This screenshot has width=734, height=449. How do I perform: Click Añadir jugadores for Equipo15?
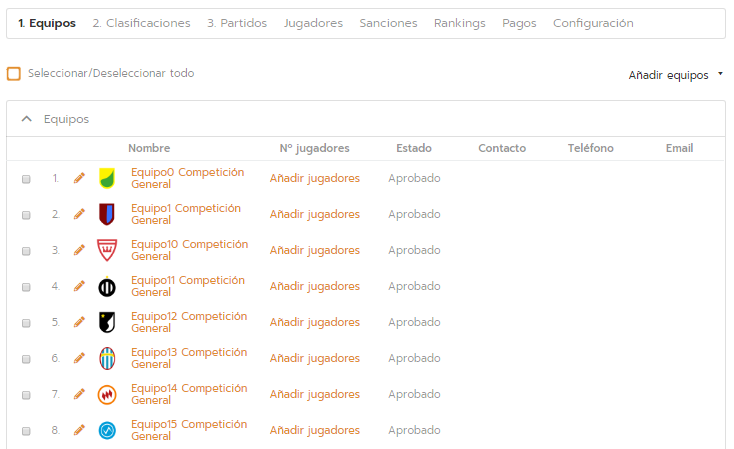coord(315,430)
